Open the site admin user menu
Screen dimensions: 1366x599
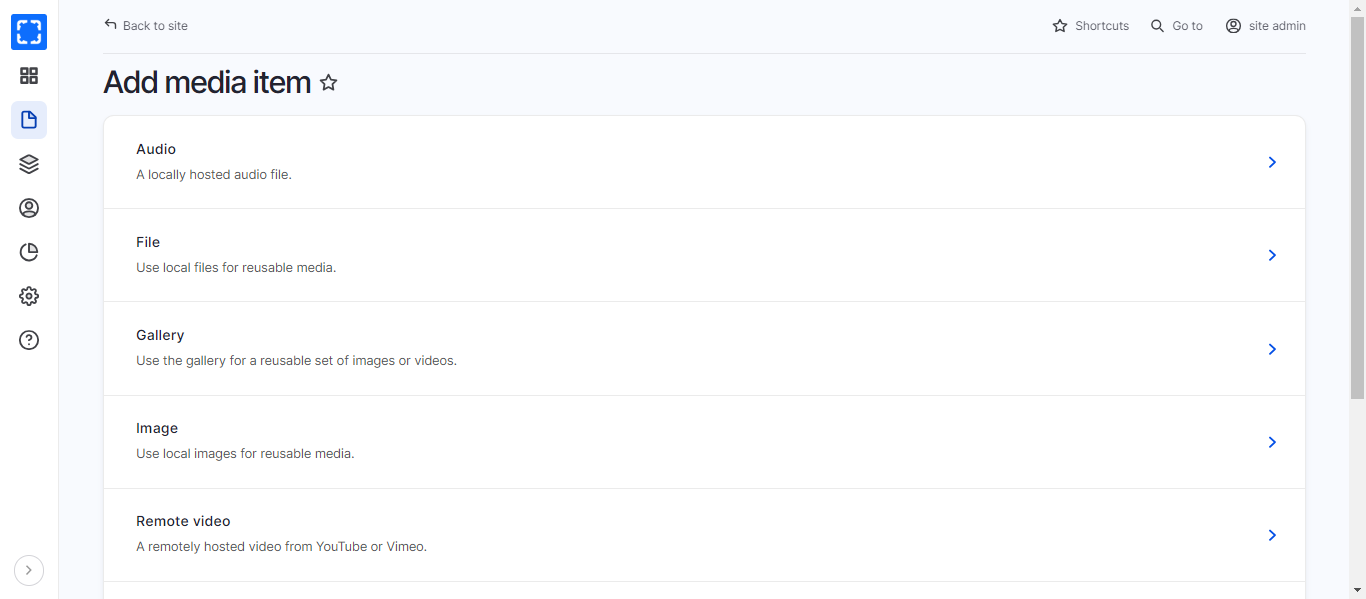(1266, 26)
